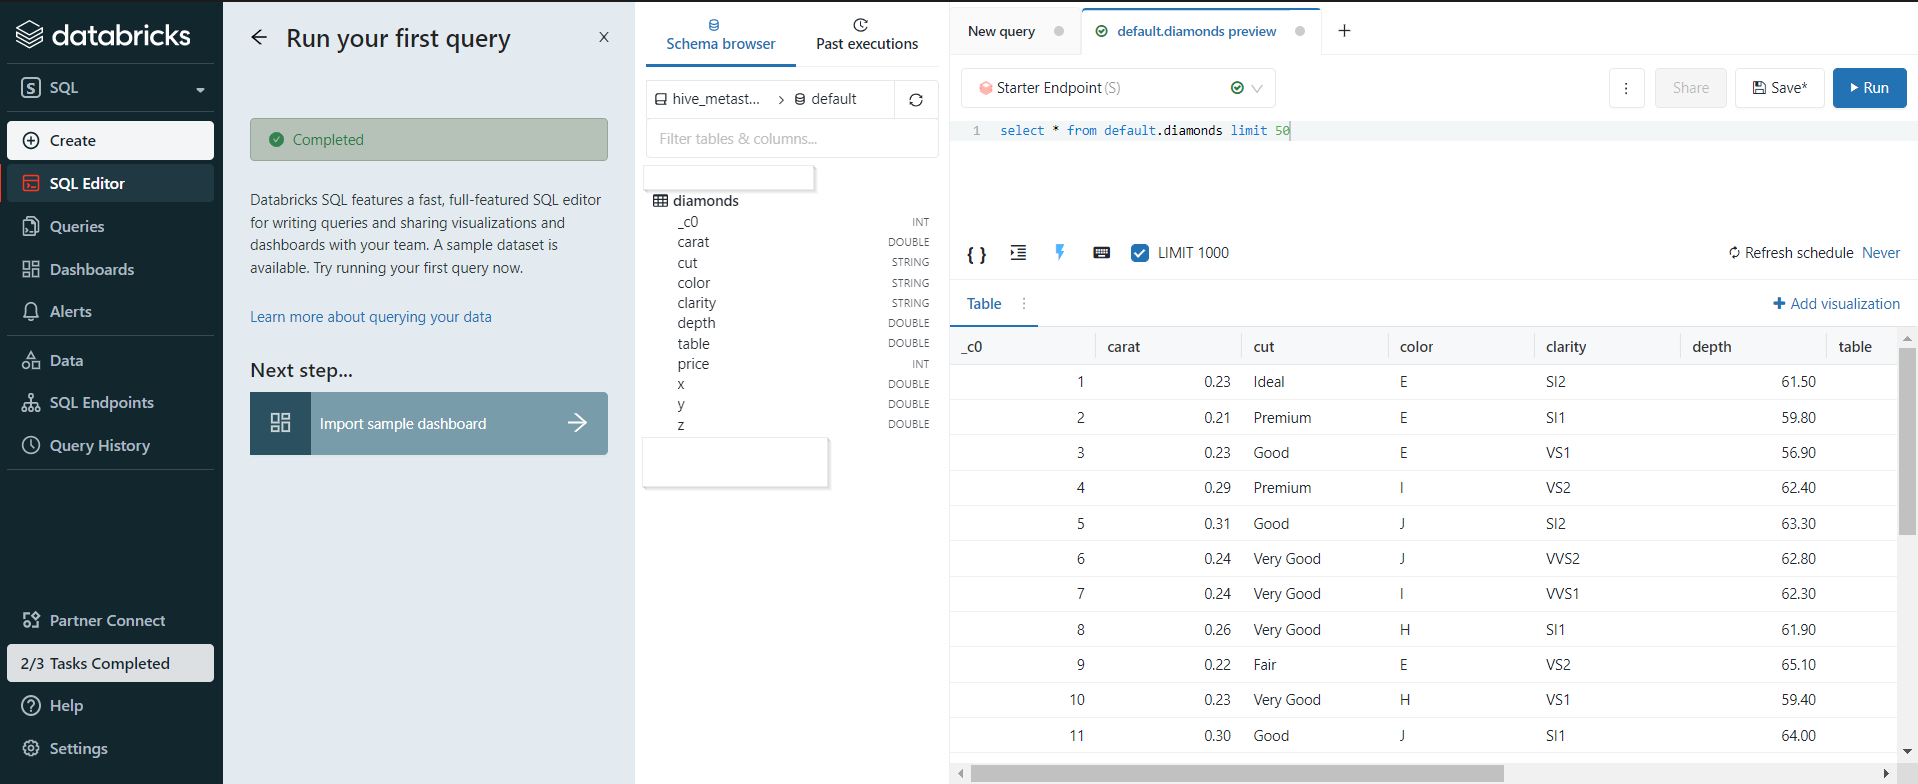
Task: Open the Table tab options menu
Action: [1024, 304]
